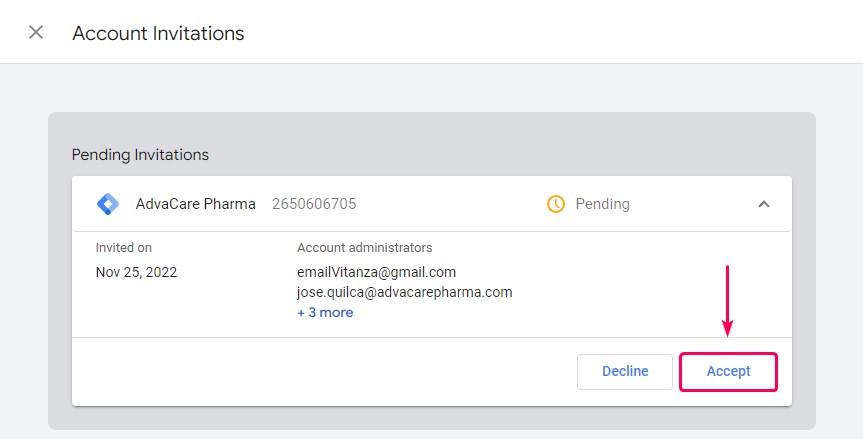Click the red arrow pointing at Accept
Screen dimensions: 863x439
[x=728, y=301]
